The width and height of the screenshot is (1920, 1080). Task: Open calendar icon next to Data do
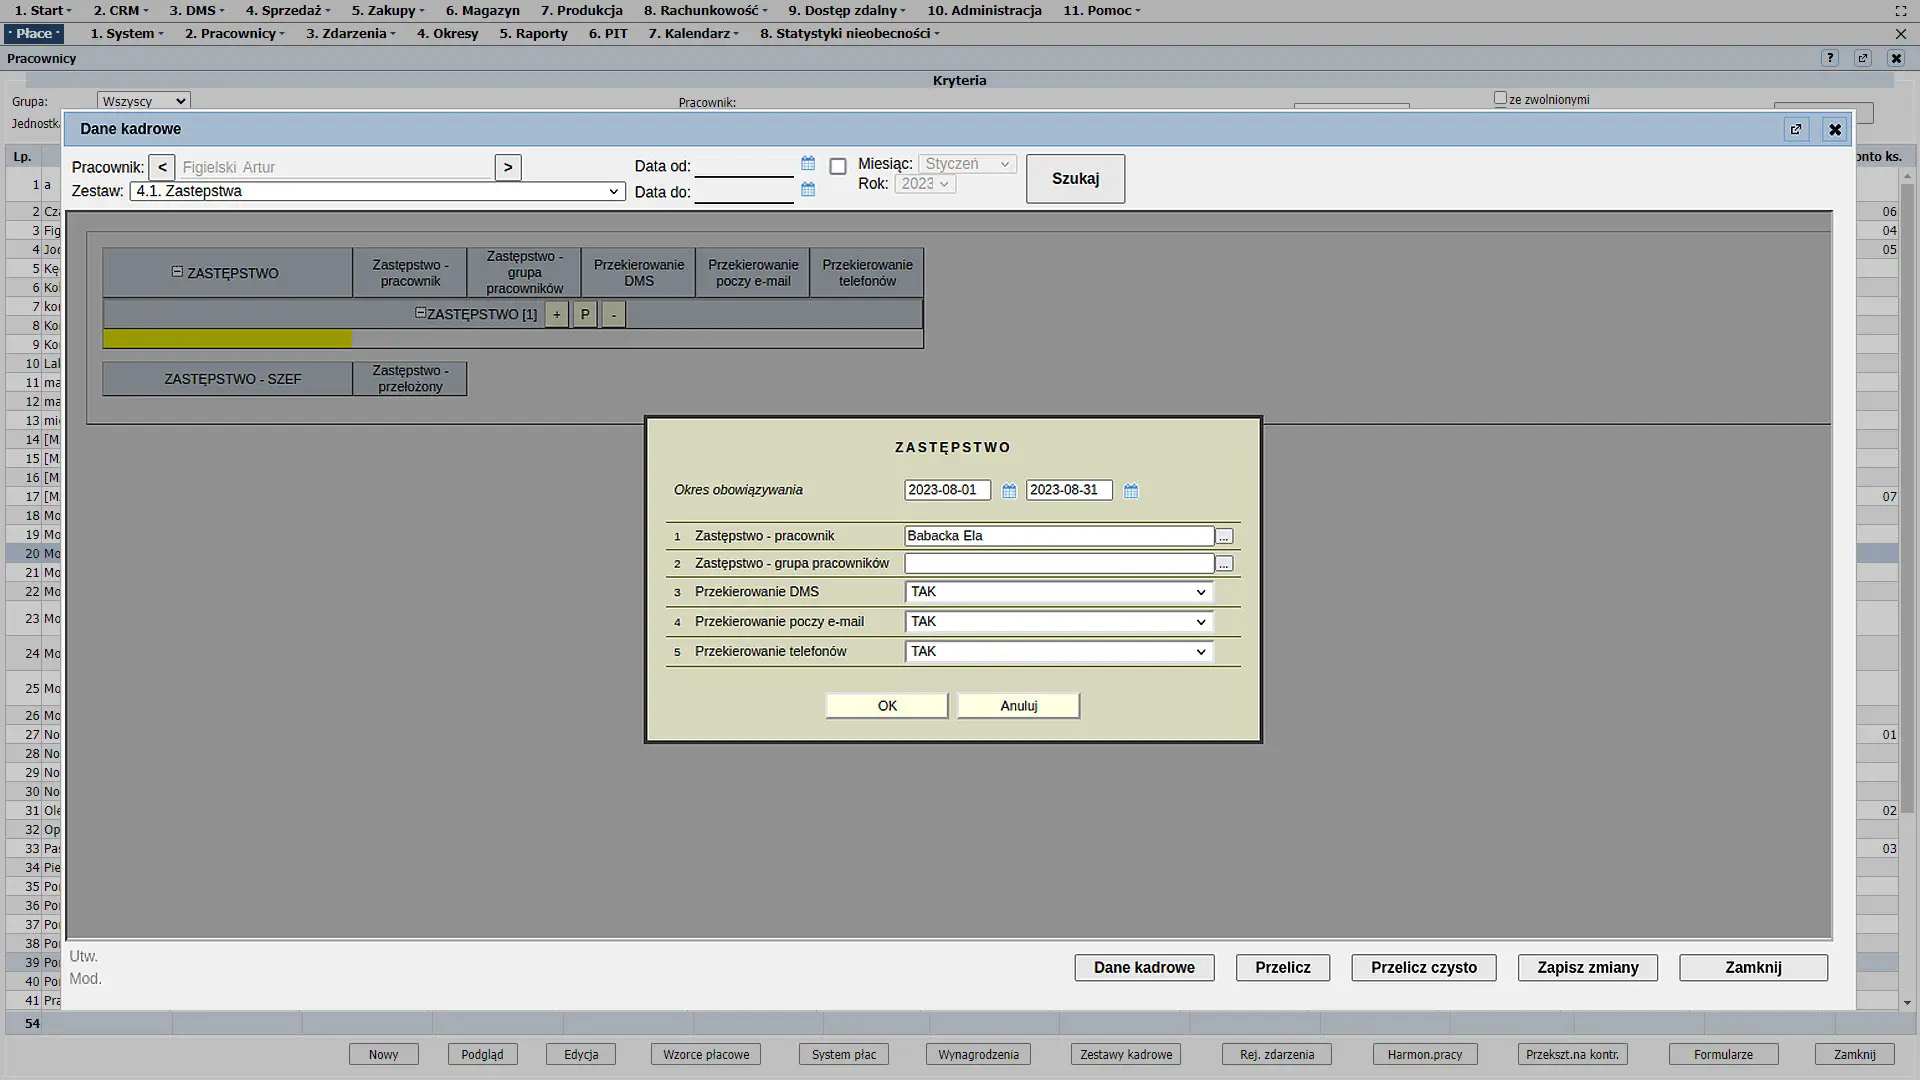click(x=808, y=190)
